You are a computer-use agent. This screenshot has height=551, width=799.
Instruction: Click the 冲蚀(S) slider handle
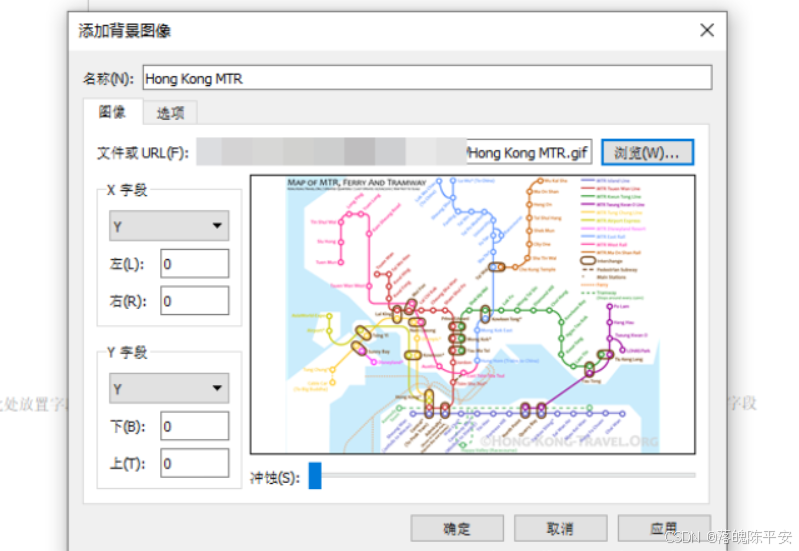click(x=315, y=476)
